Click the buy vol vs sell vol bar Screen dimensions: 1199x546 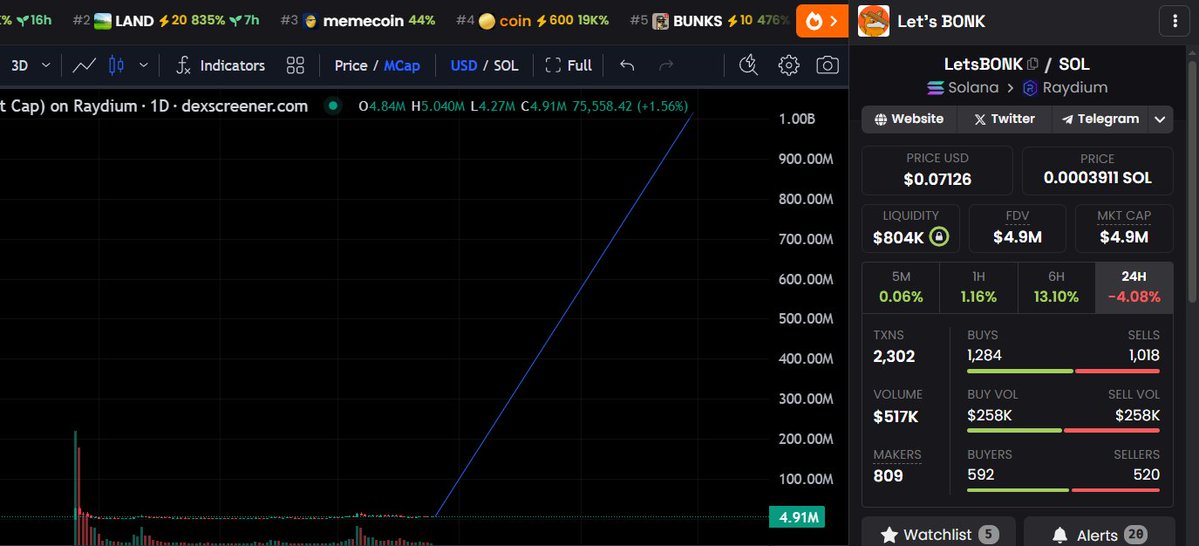pos(1063,431)
